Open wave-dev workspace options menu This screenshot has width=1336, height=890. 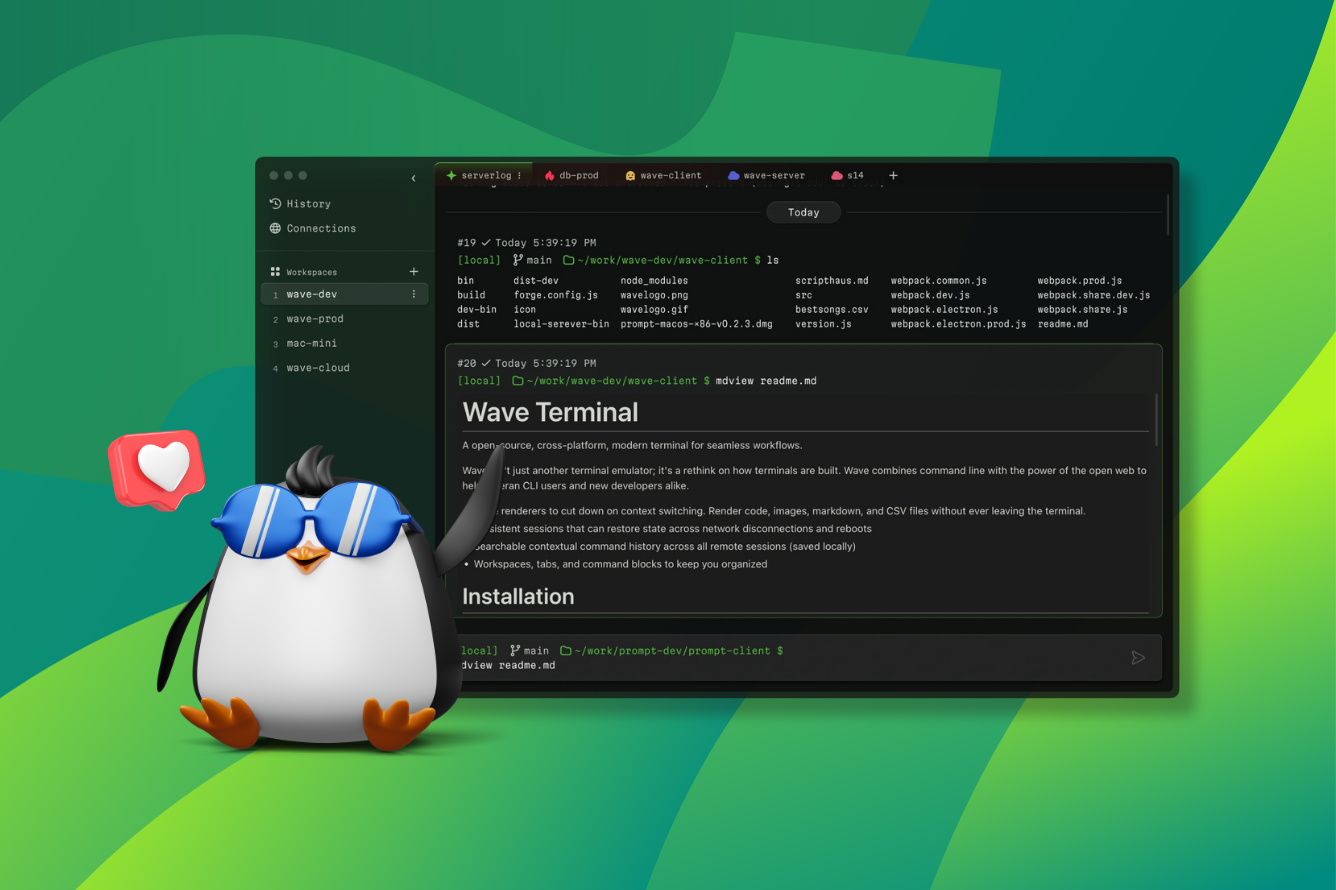[414, 295]
